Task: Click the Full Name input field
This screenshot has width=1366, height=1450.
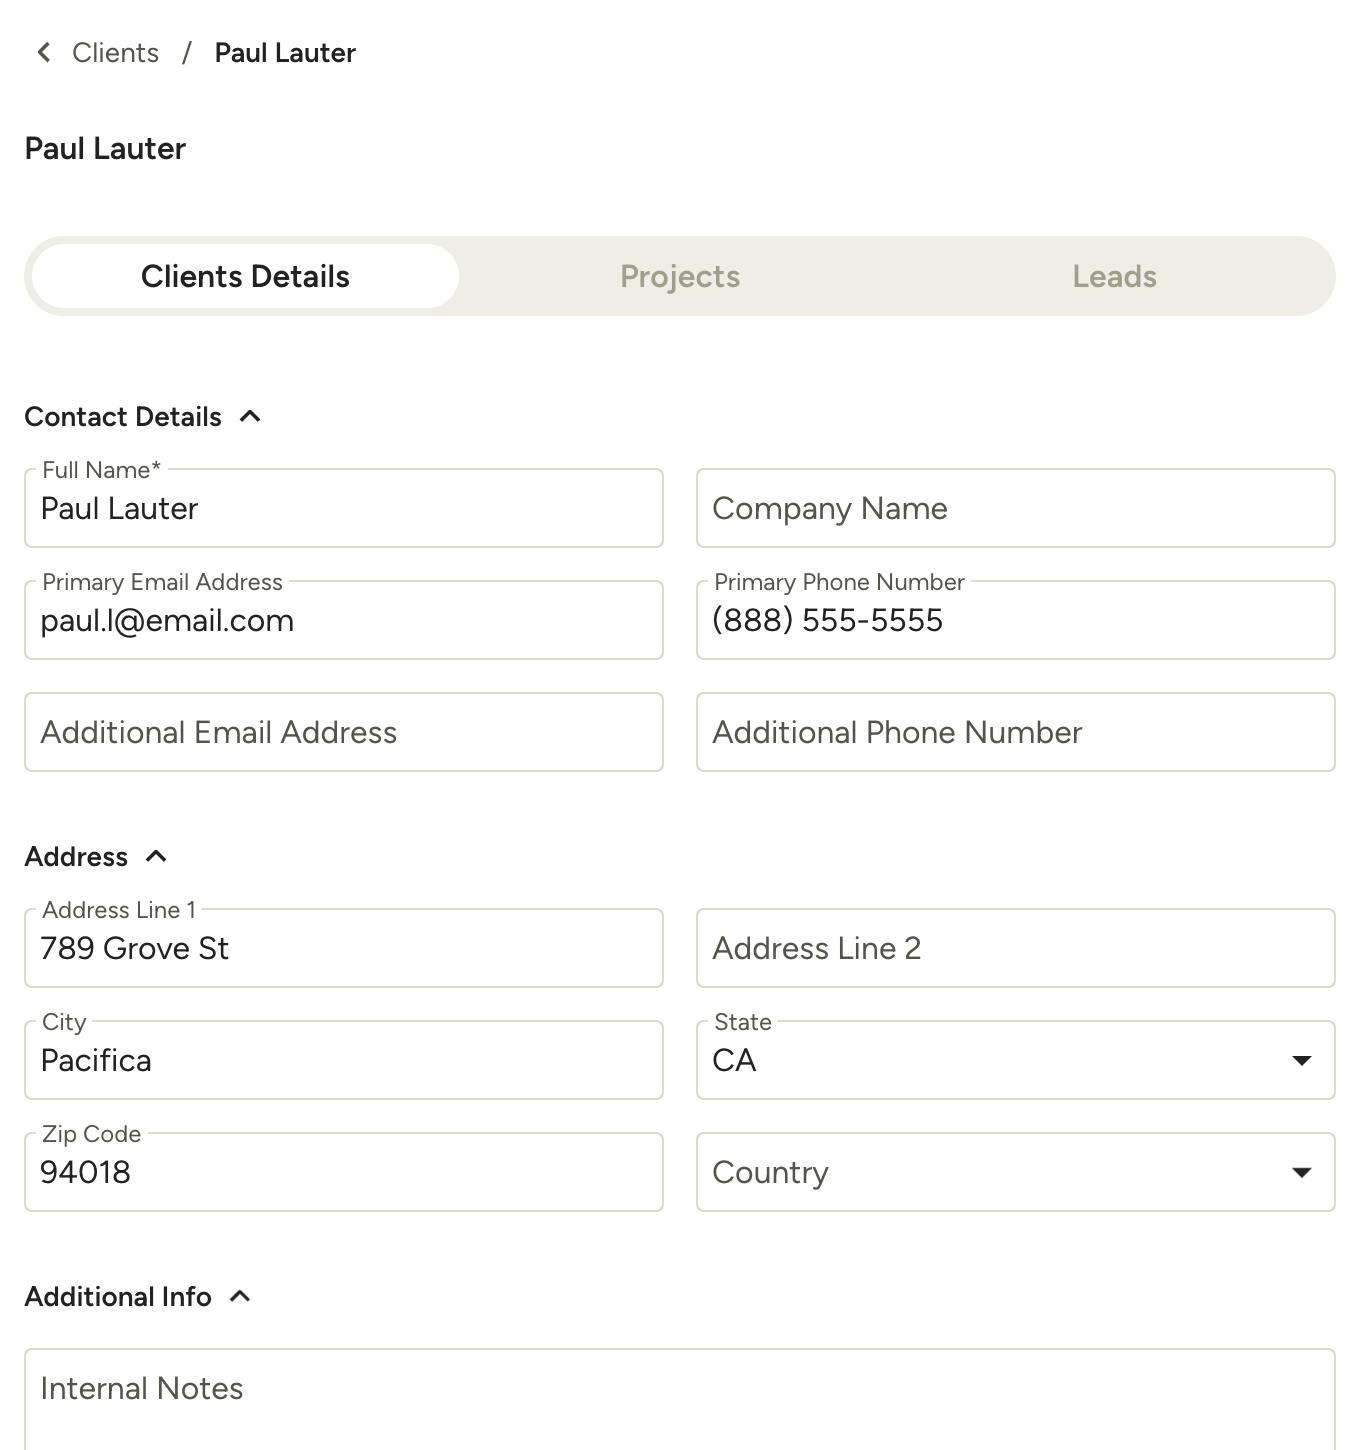Action: click(343, 509)
